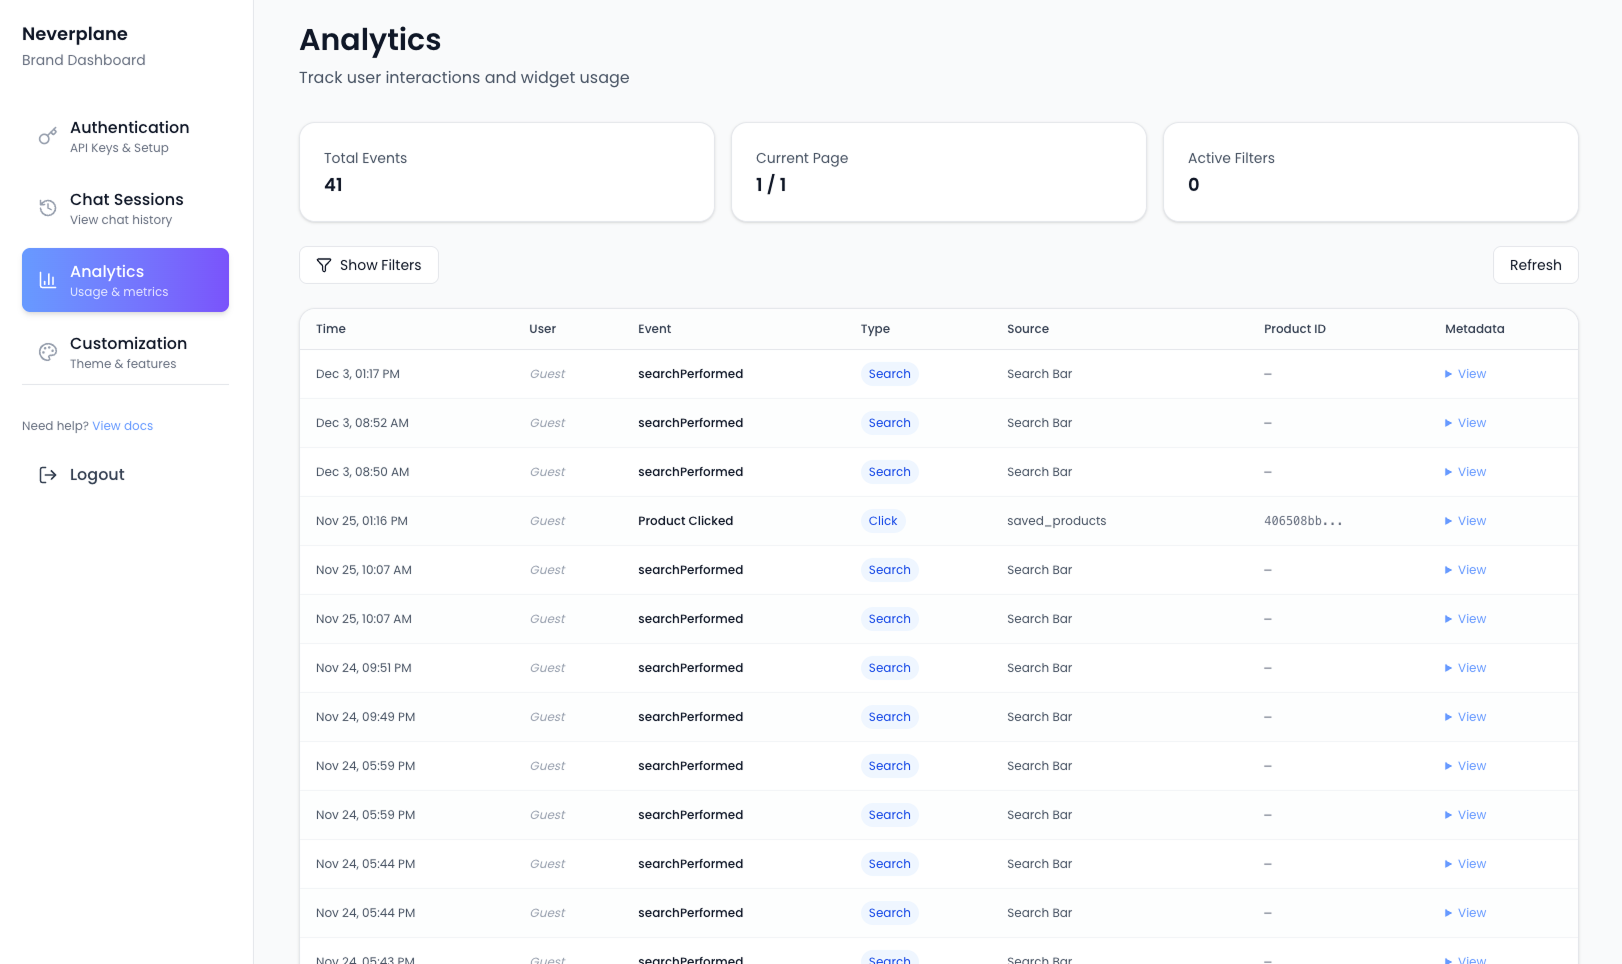Select the Authentication key icon in the sidebar

47,136
